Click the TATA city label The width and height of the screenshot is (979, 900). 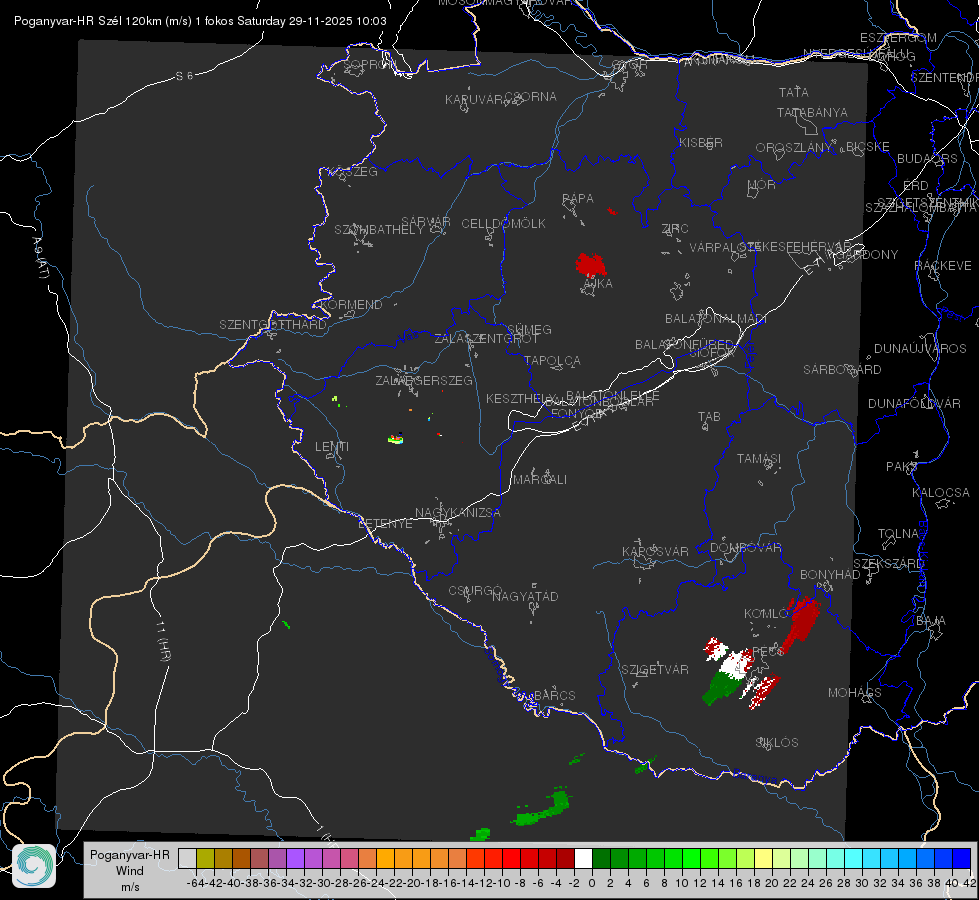794,92
